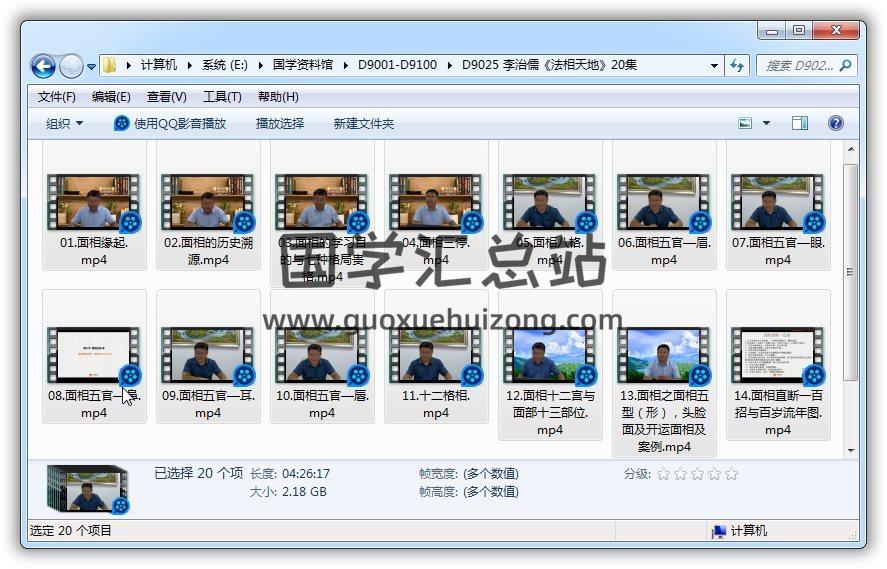Open the help question mark icon
887x569 pixels.
tap(836, 123)
